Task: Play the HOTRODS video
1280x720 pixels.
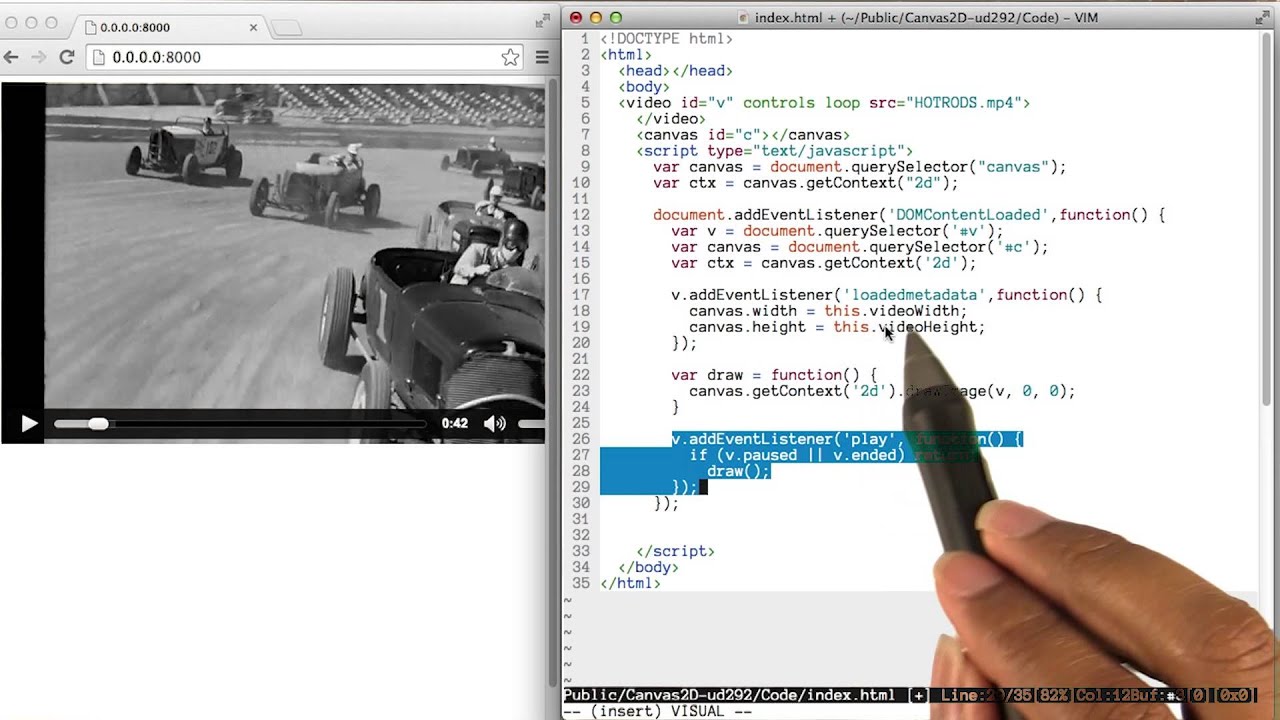Action: [29, 424]
